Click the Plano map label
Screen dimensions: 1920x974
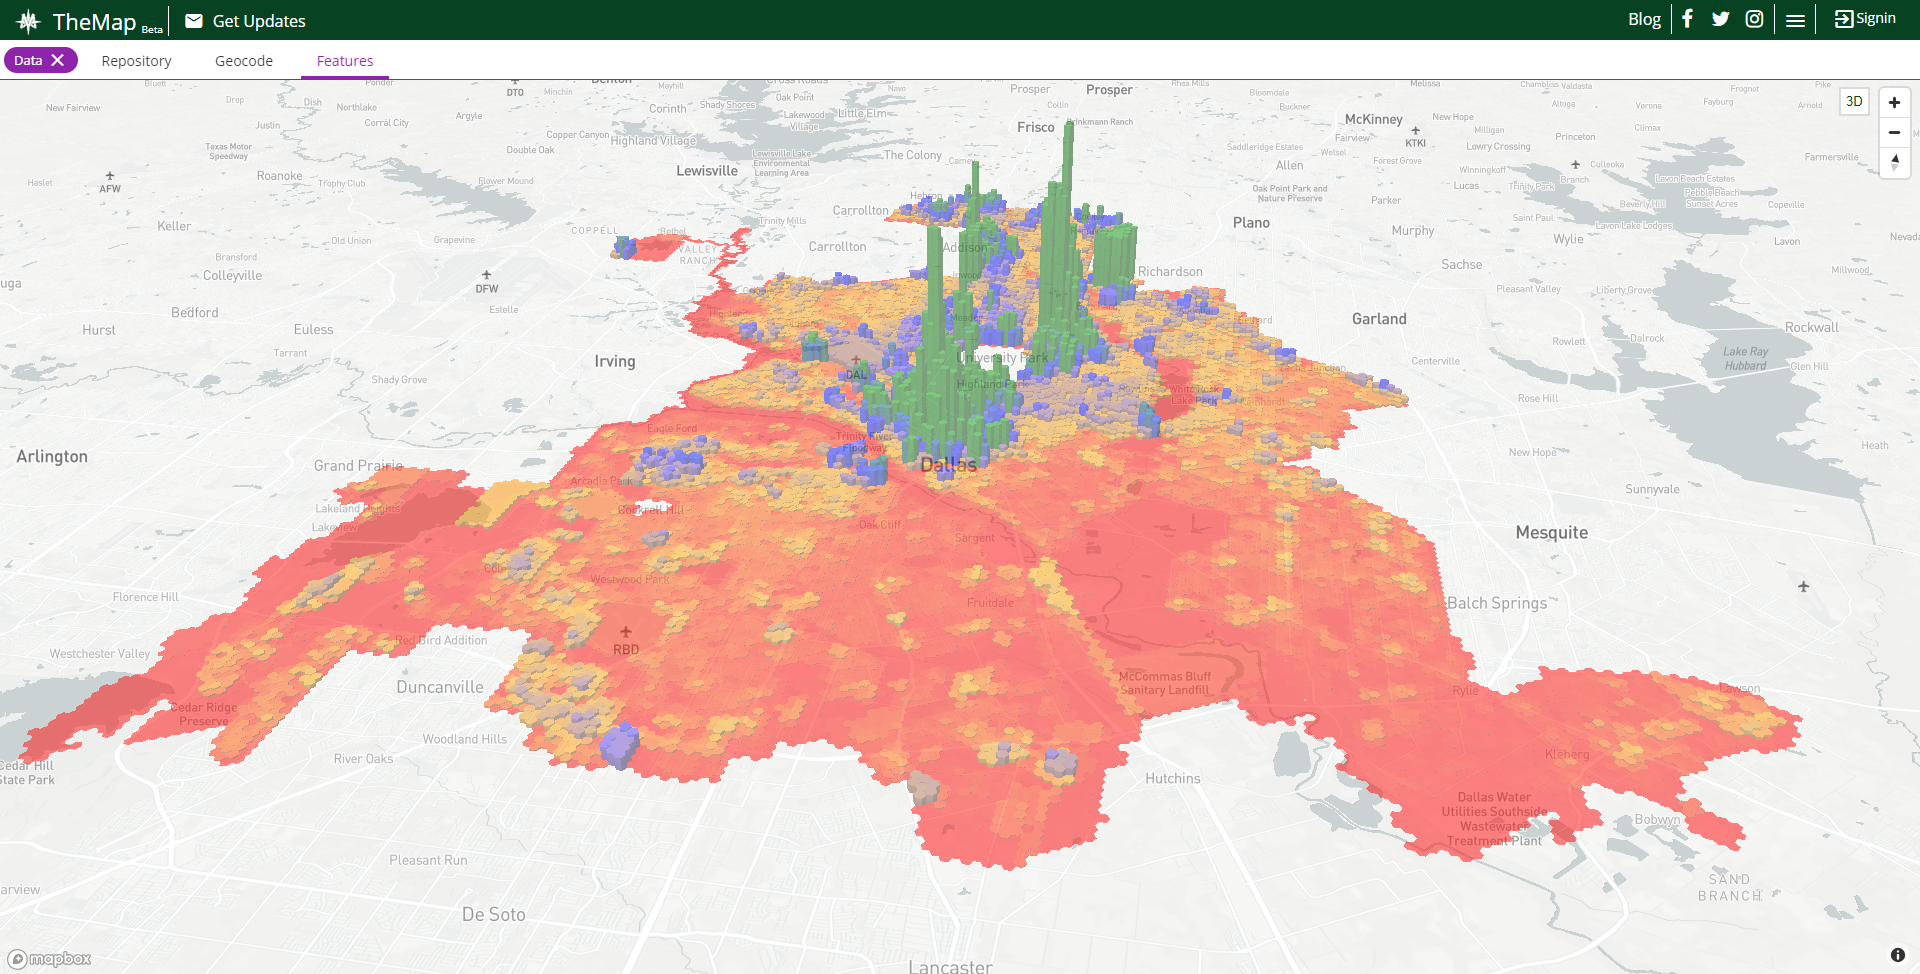pos(1251,223)
